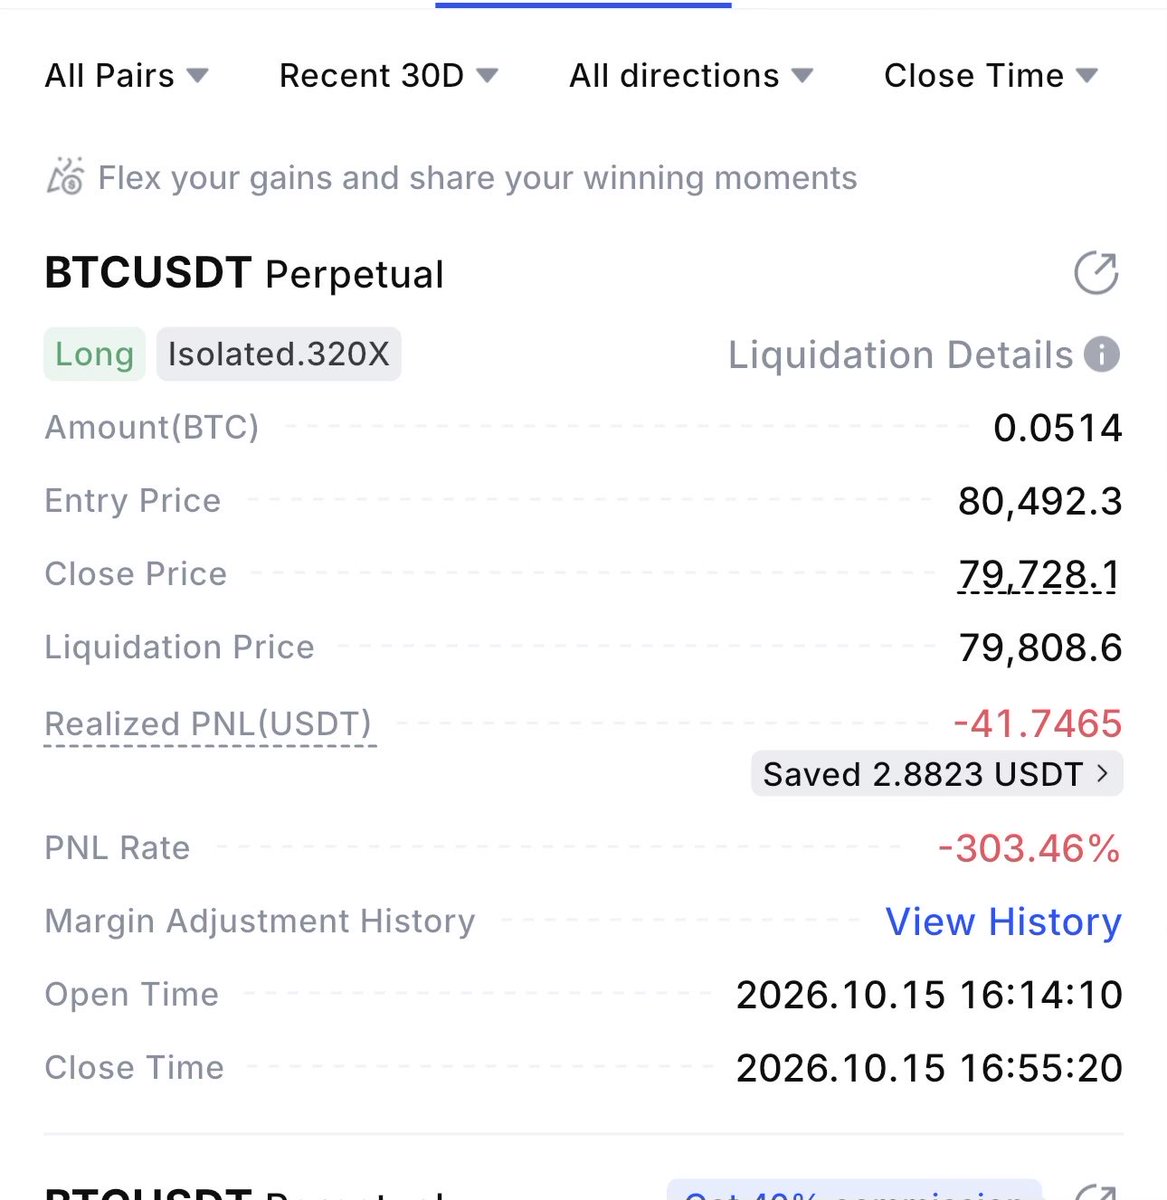Tap the Long direction tag
The height and width of the screenshot is (1200, 1167).
click(x=94, y=354)
